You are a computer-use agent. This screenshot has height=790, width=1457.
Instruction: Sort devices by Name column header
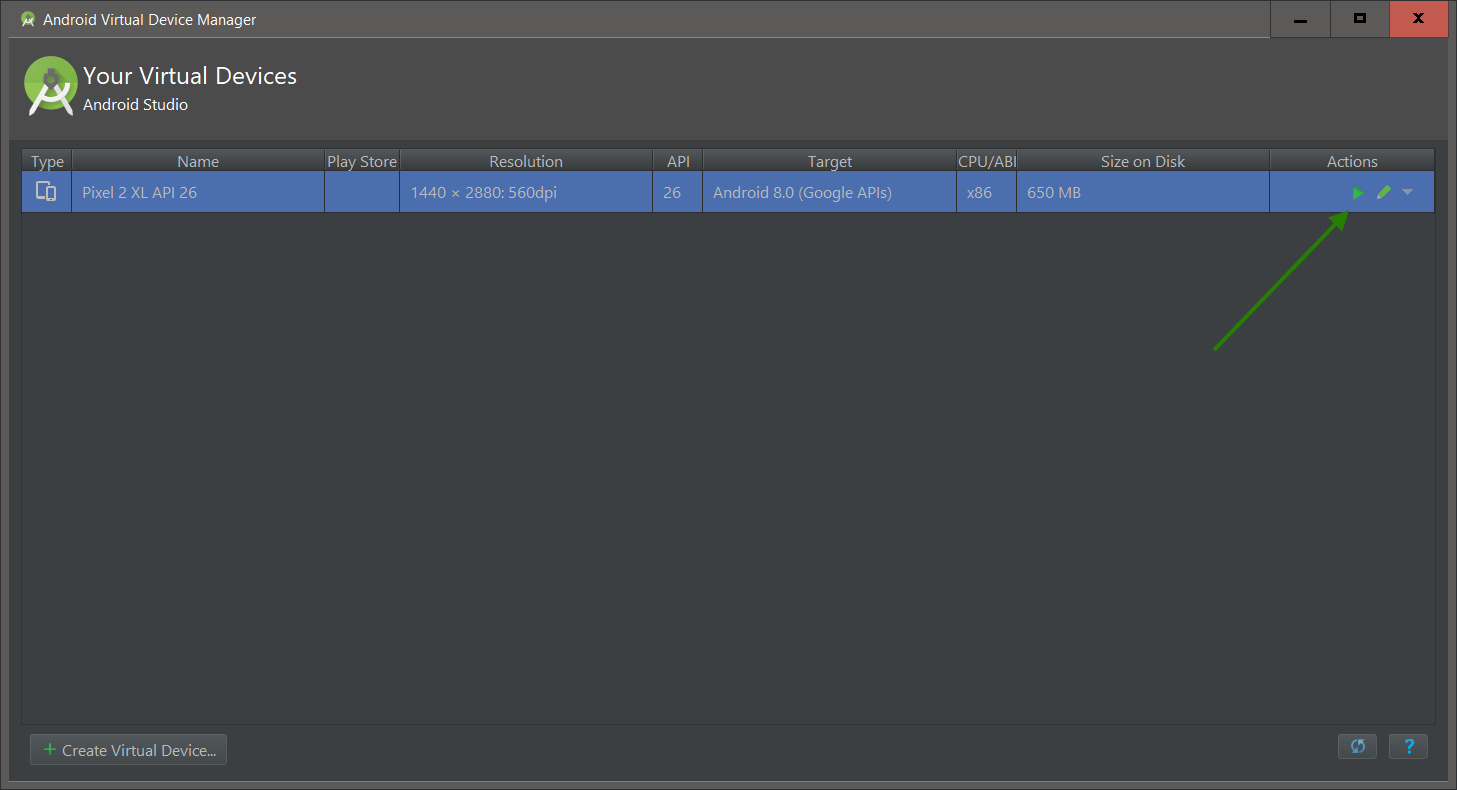[198, 161]
